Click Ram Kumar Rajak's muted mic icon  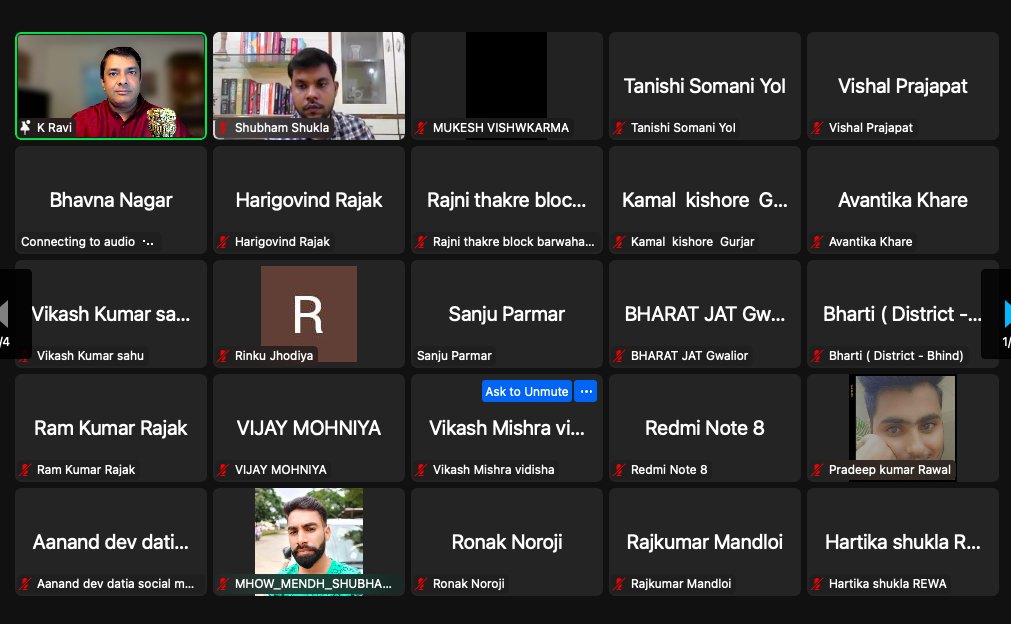click(25, 470)
